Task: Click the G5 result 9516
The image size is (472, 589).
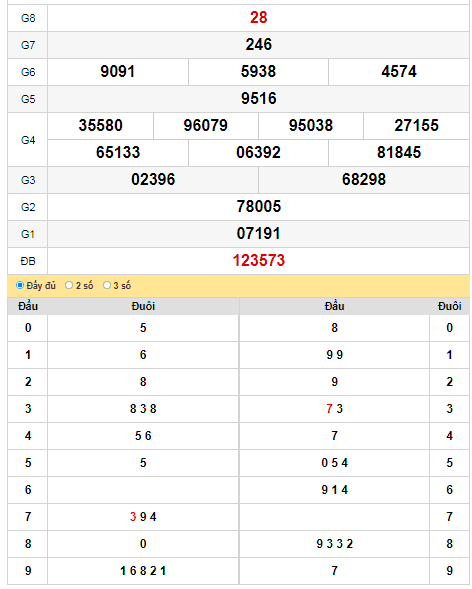Action: [x=259, y=99]
